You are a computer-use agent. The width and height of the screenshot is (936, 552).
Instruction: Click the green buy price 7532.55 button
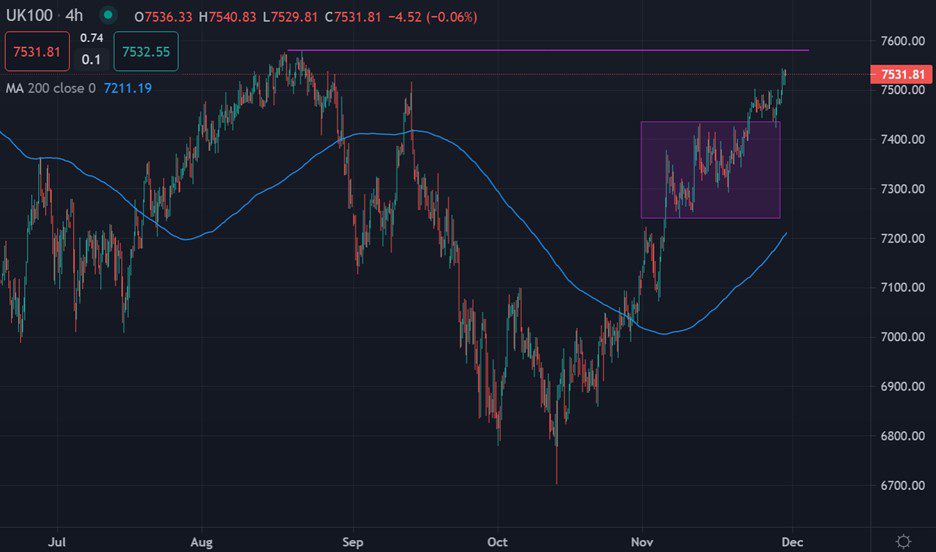[146, 51]
